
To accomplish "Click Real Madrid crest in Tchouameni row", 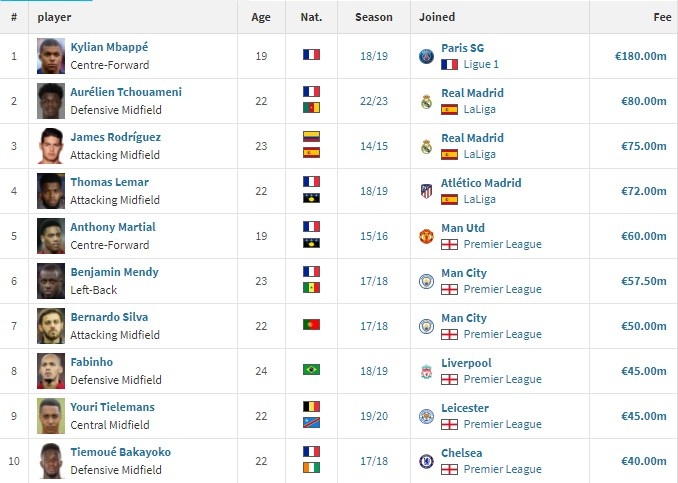I will point(426,101).
